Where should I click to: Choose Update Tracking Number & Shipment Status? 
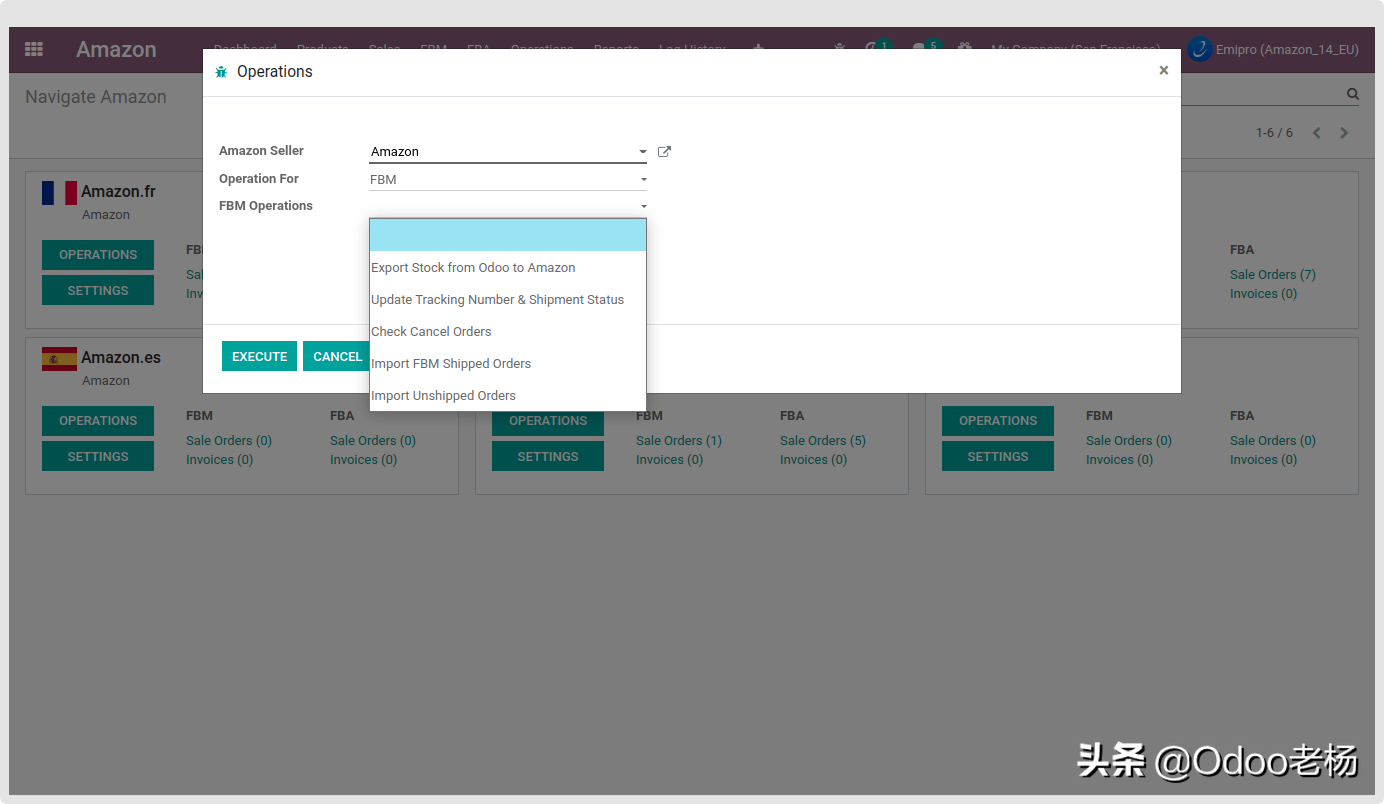(x=508, y=300)
